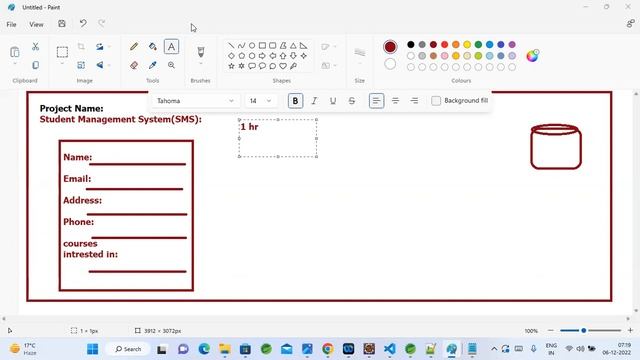Choose the Curve shape
This screenshot has height=360, width=640.
(x=241, y=45)
